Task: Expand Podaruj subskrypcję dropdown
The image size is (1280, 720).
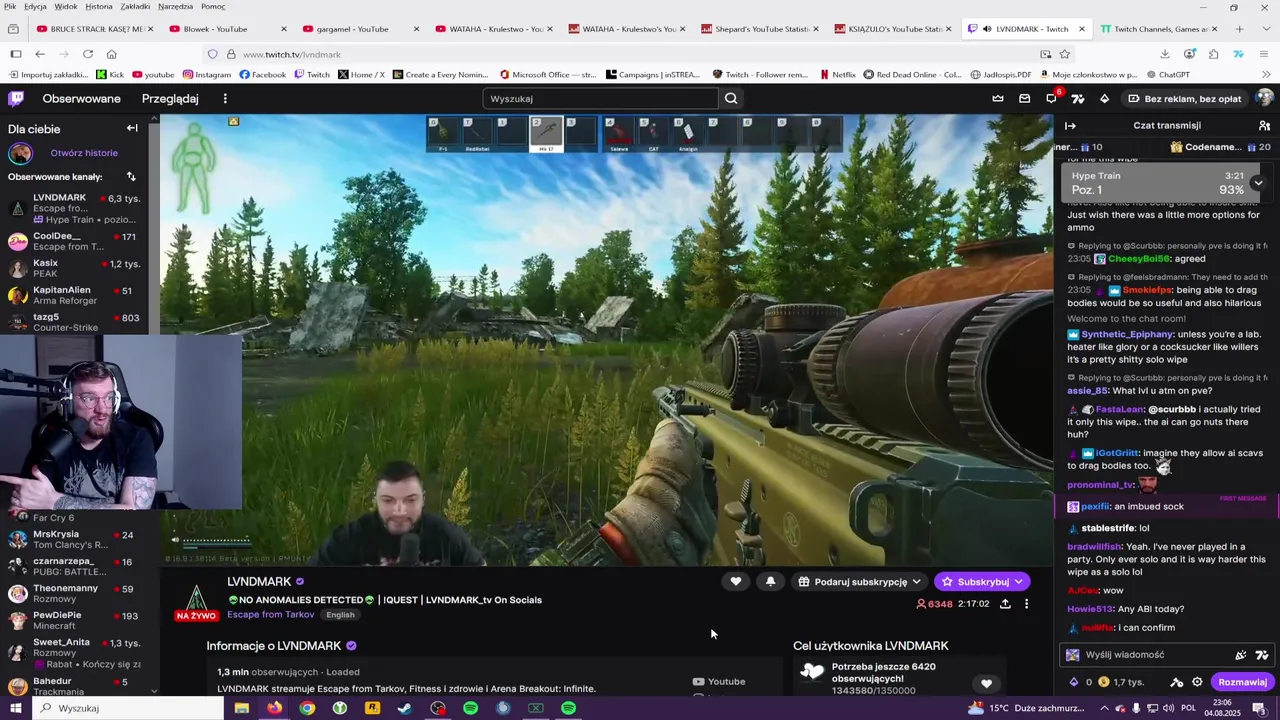Action: 916,581
